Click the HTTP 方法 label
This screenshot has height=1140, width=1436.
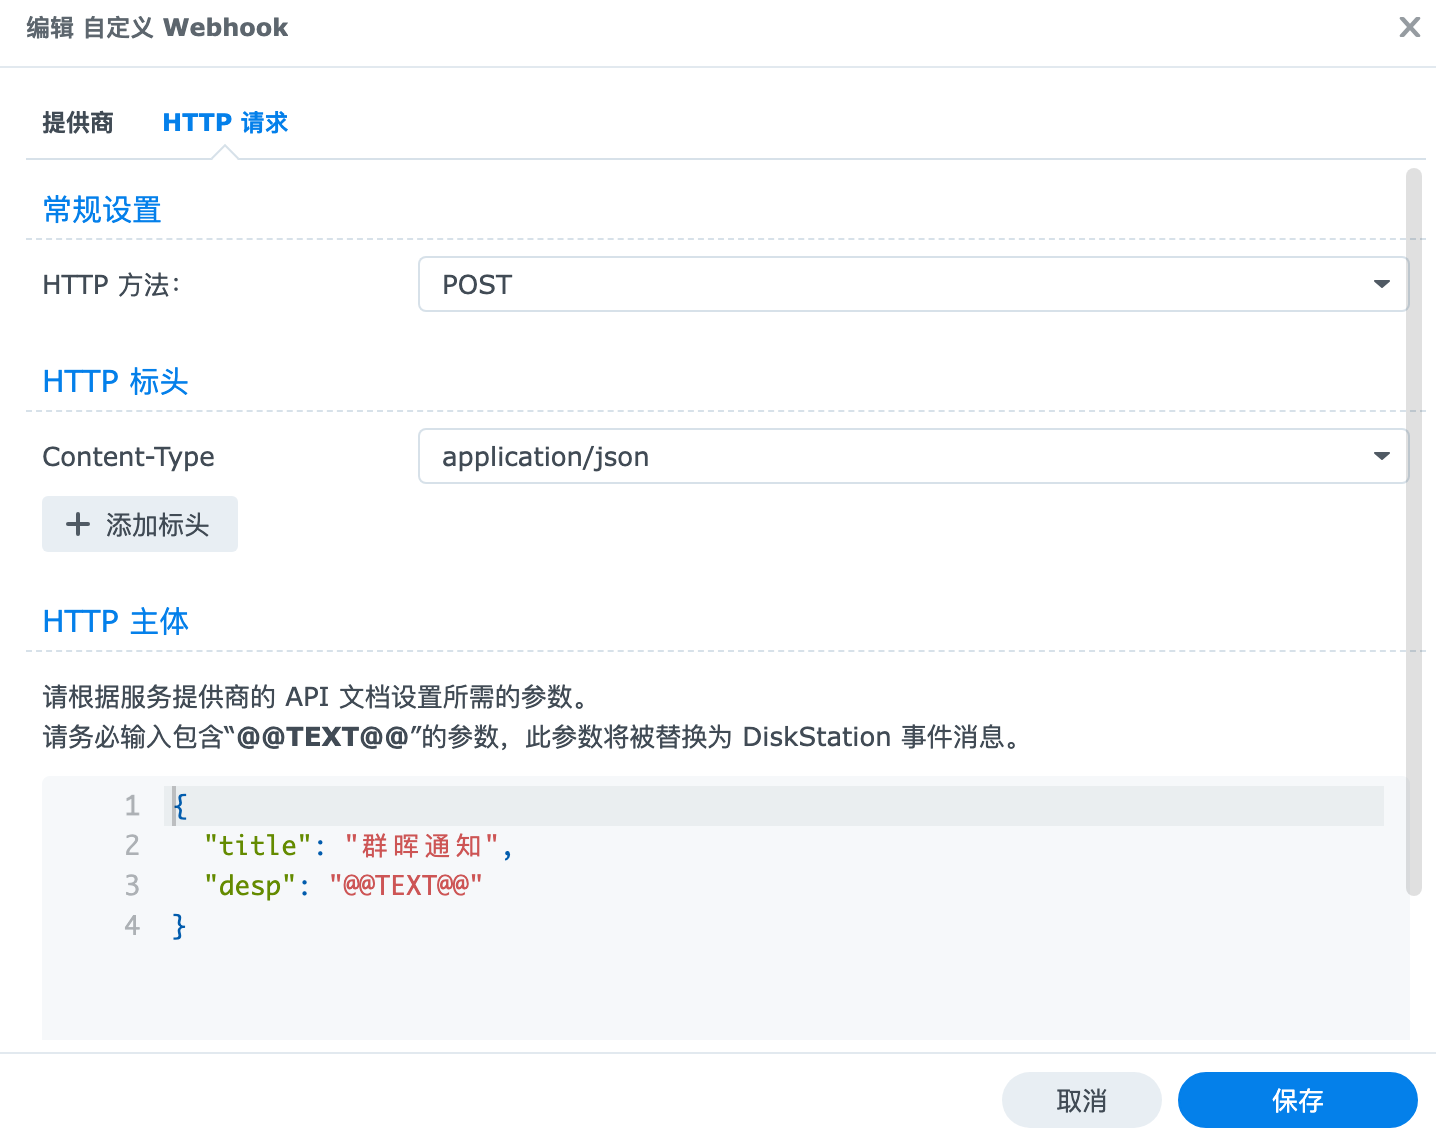click(111, 285)
